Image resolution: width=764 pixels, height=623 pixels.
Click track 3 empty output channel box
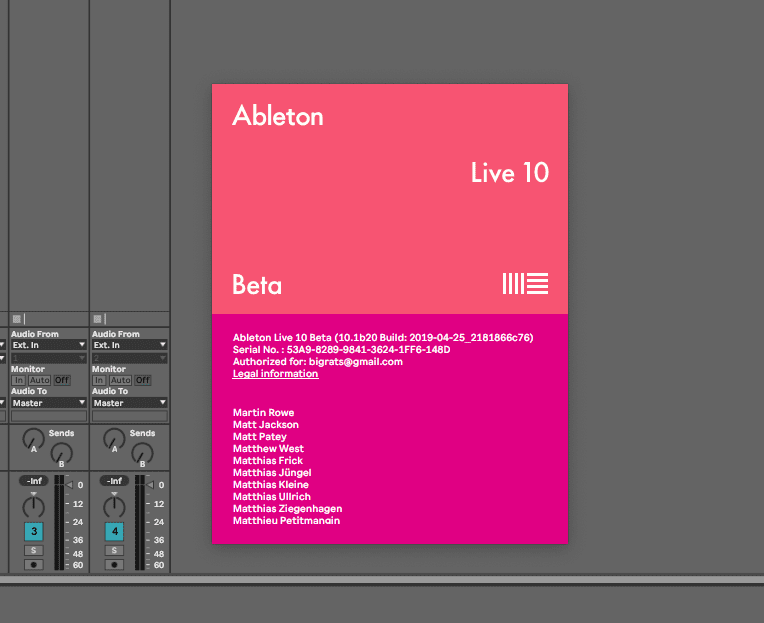(49, 416)
